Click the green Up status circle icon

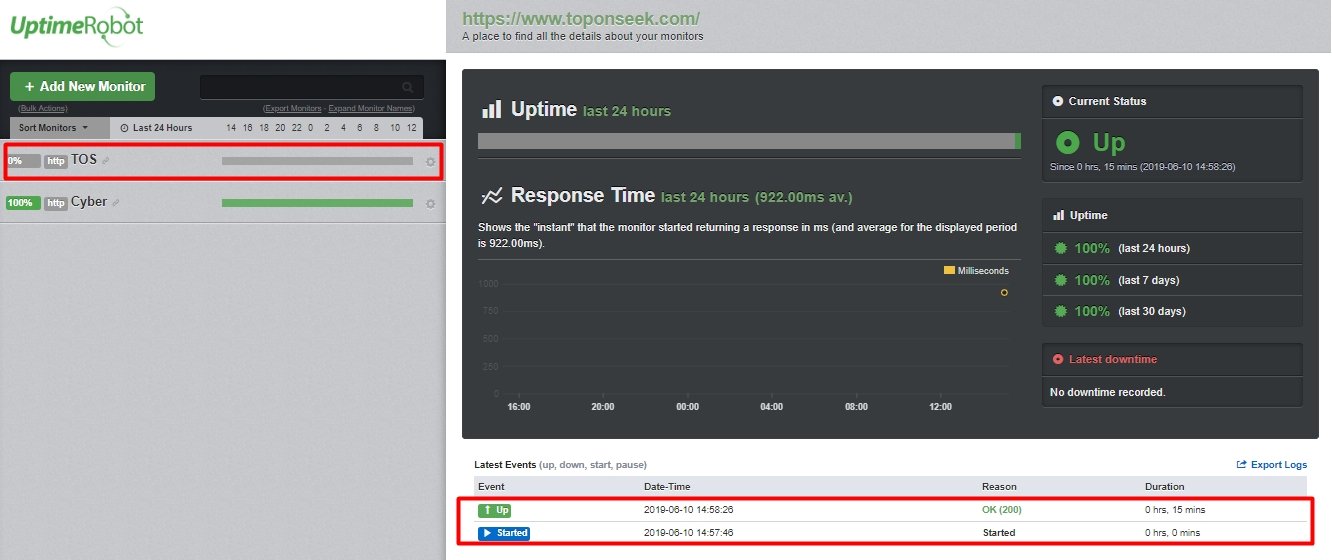[1067, 143]
